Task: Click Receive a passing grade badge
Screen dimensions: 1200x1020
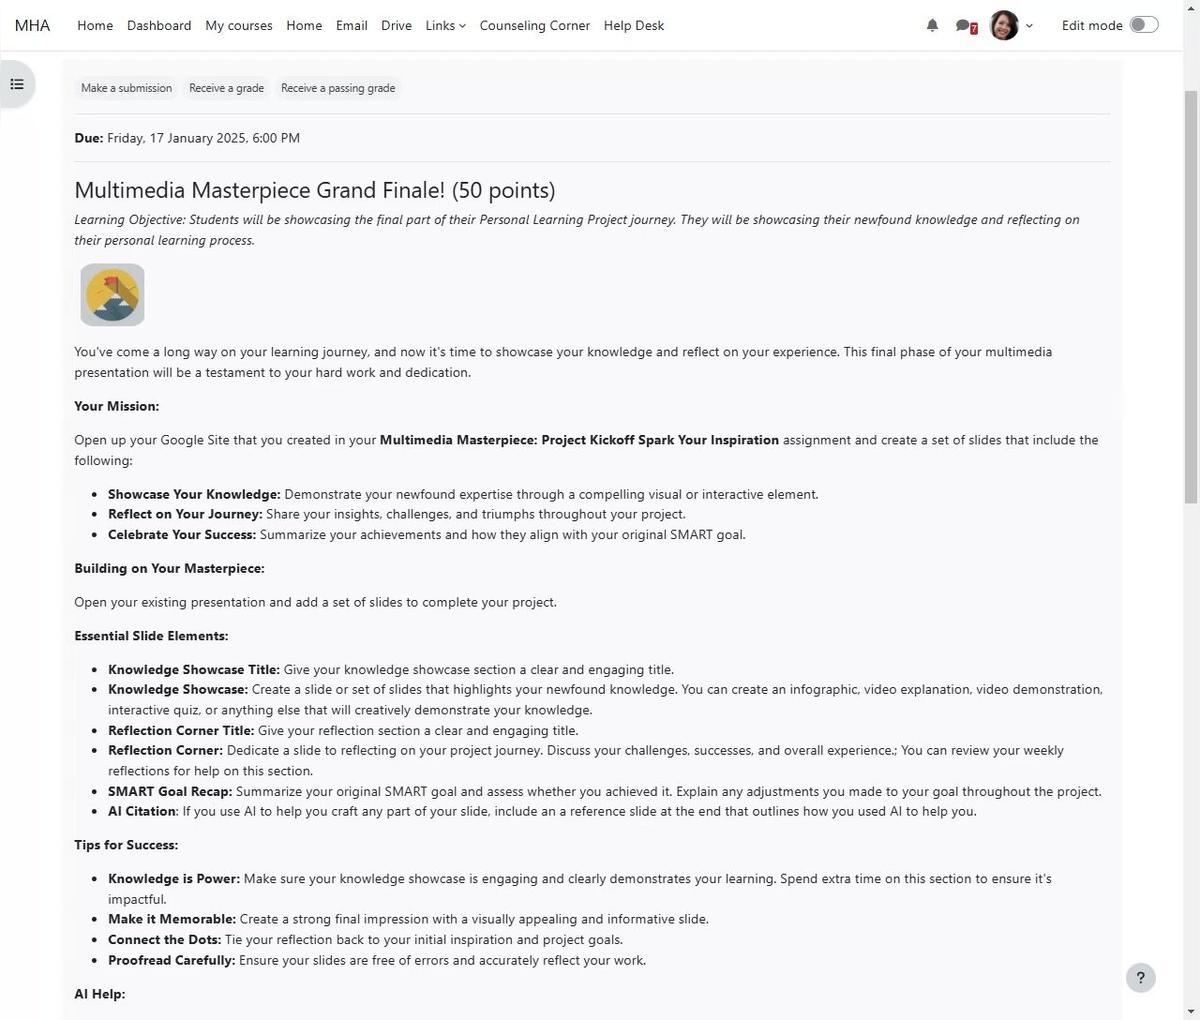Action: [x=338, y=88]
